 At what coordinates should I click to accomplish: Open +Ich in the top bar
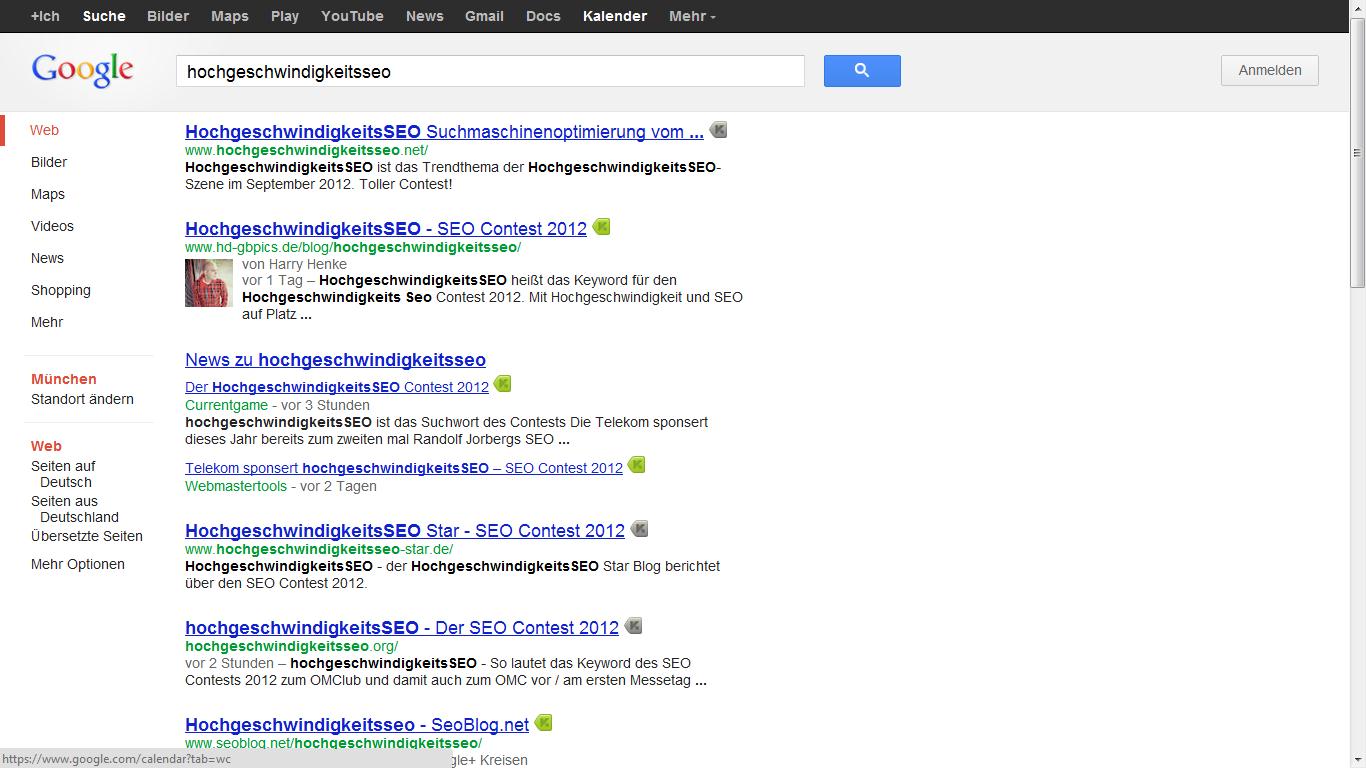point(45,16)
